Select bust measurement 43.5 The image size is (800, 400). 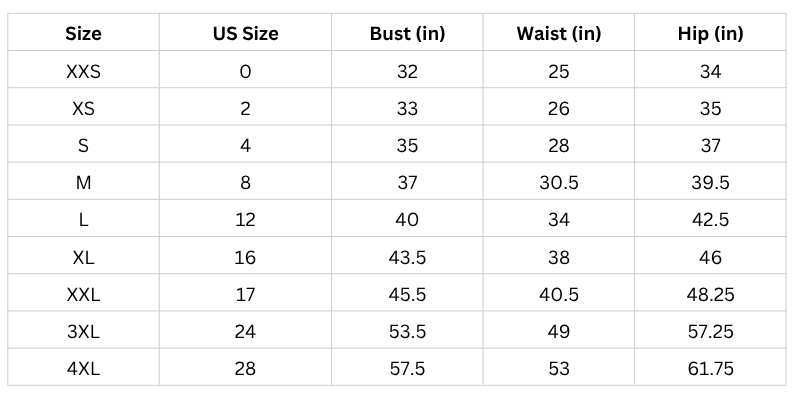[x=407, y=257]
